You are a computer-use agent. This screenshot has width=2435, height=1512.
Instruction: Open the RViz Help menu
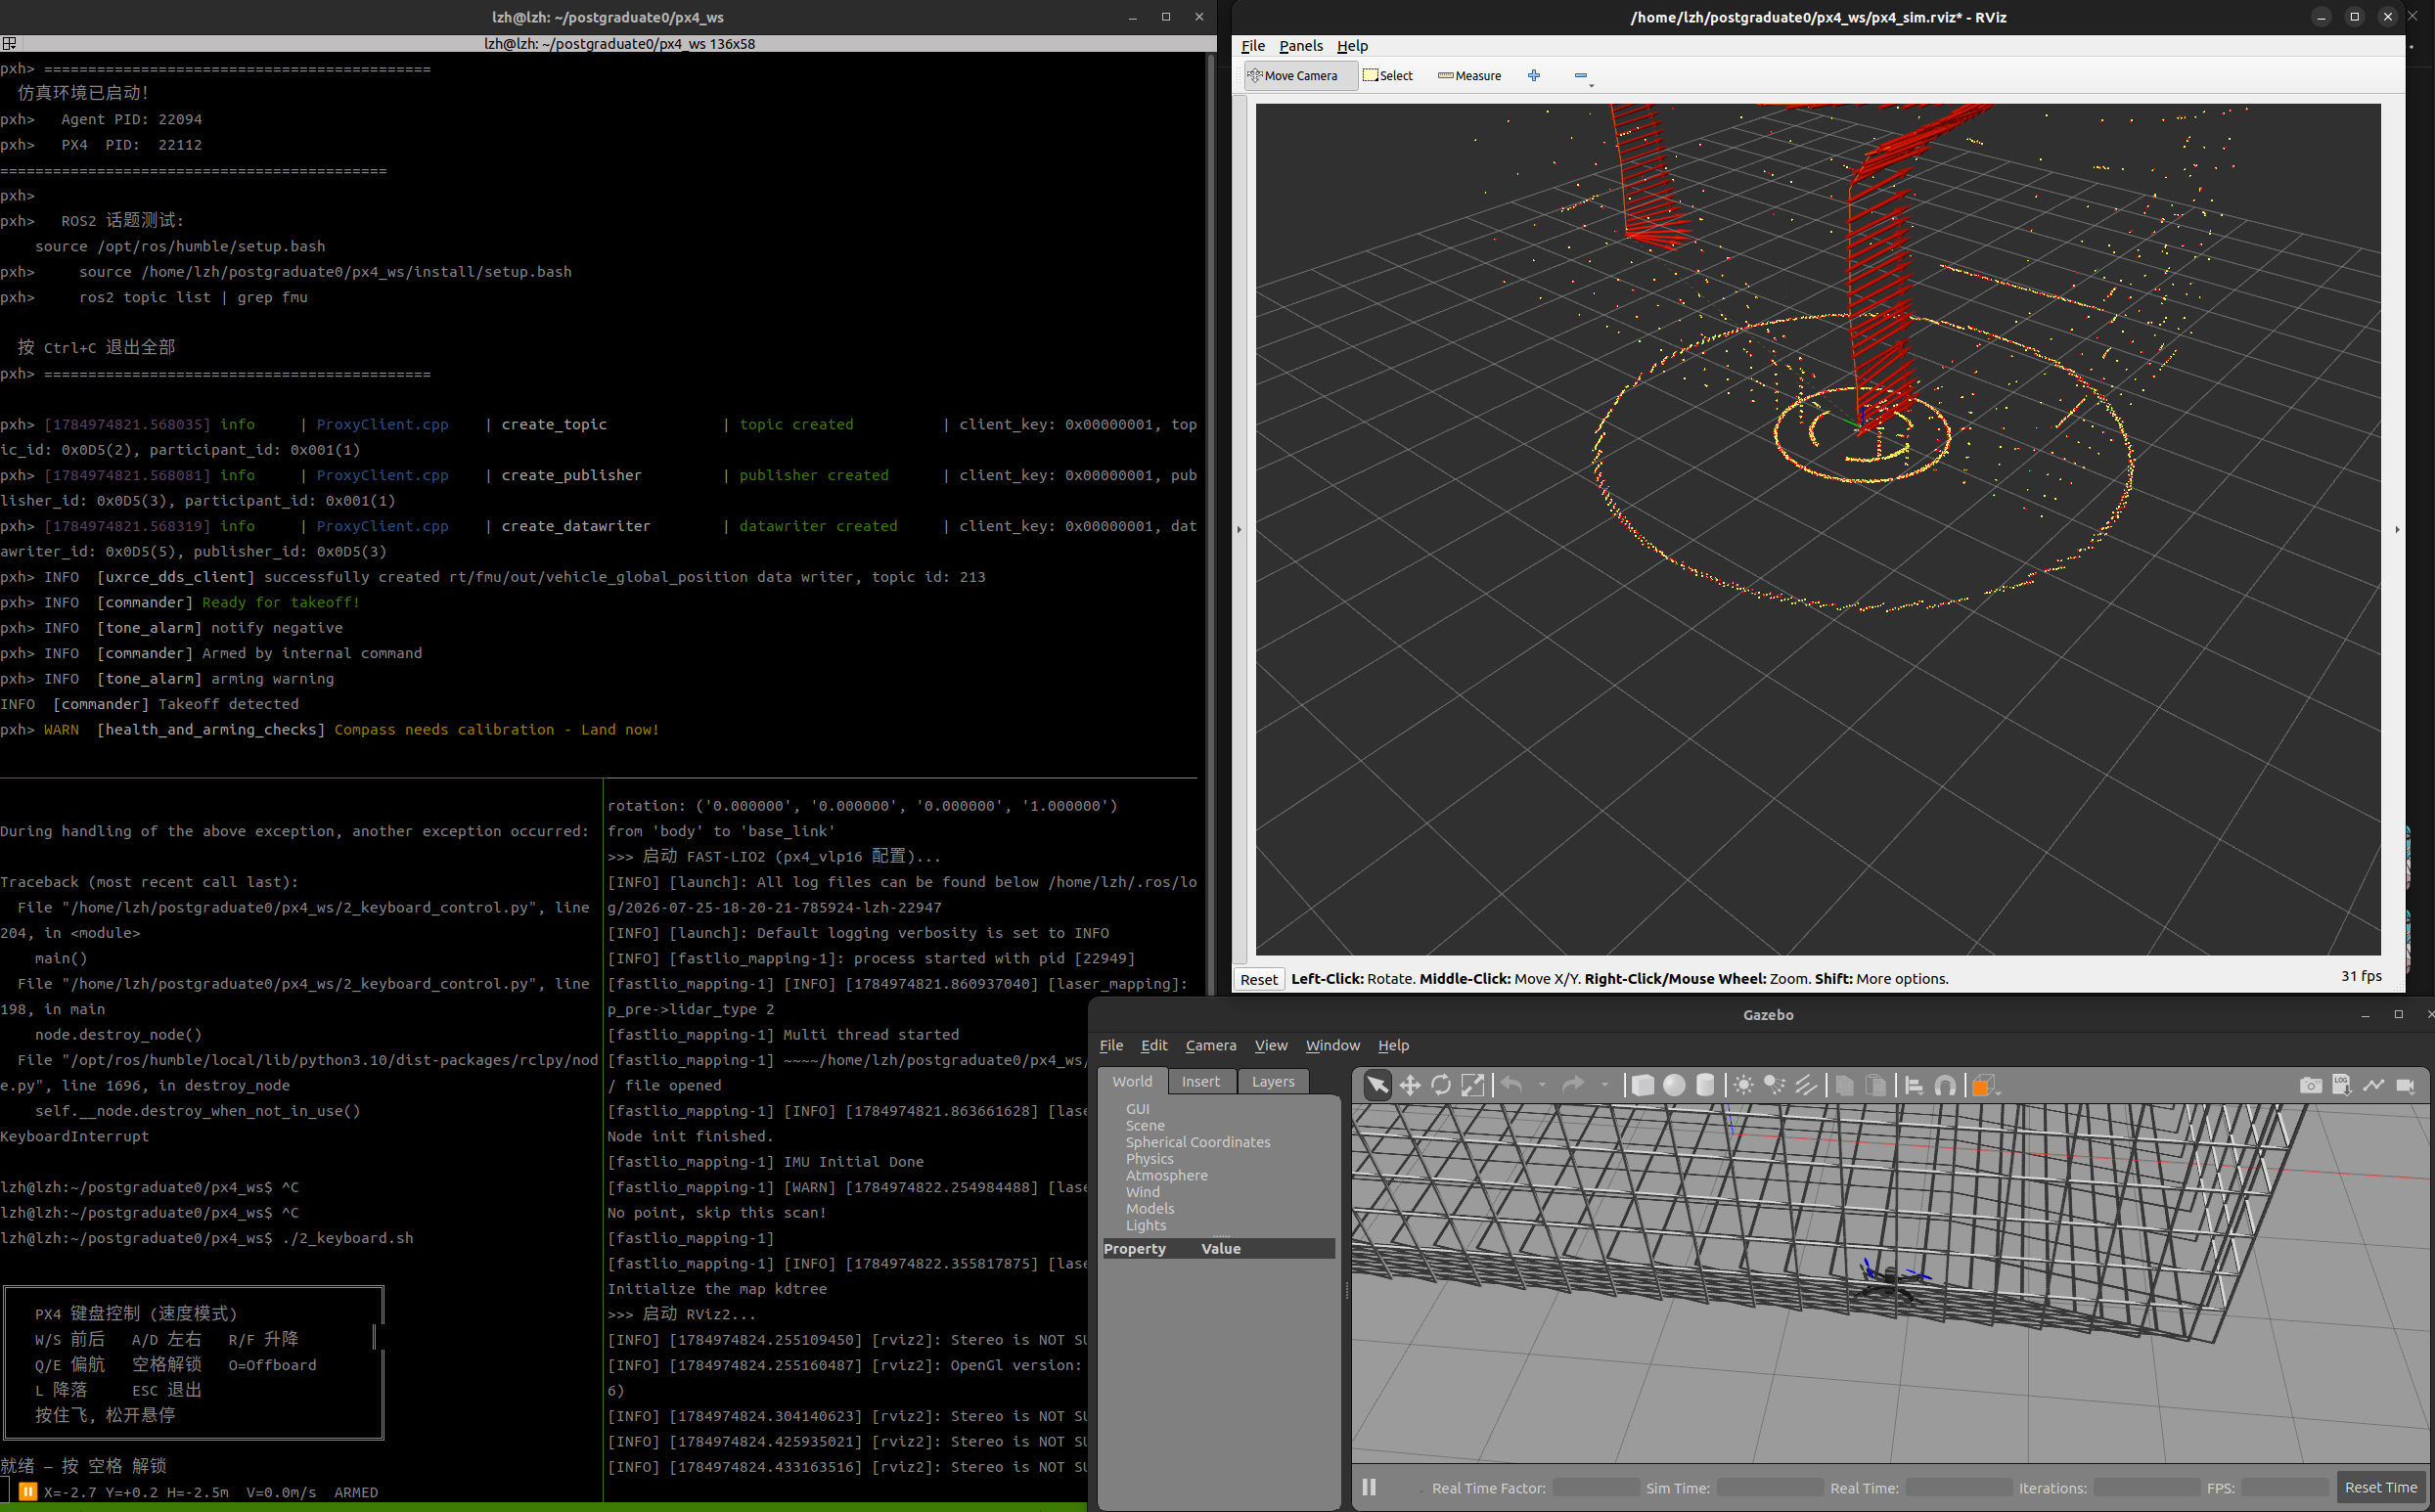1352,46
